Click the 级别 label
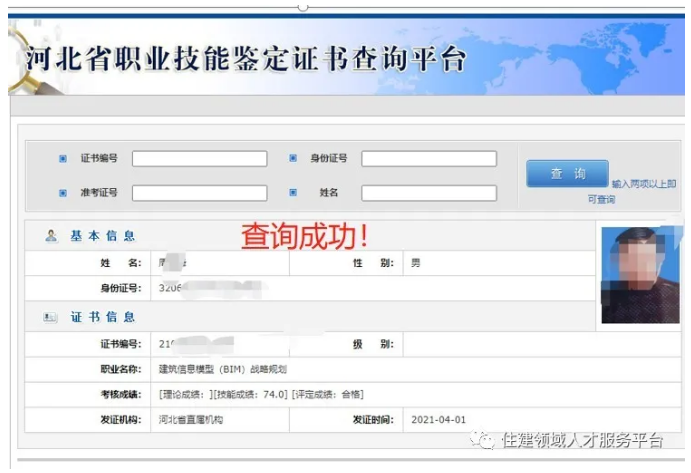The width and height of the screenshot is (691, 473). coord(373,344)
